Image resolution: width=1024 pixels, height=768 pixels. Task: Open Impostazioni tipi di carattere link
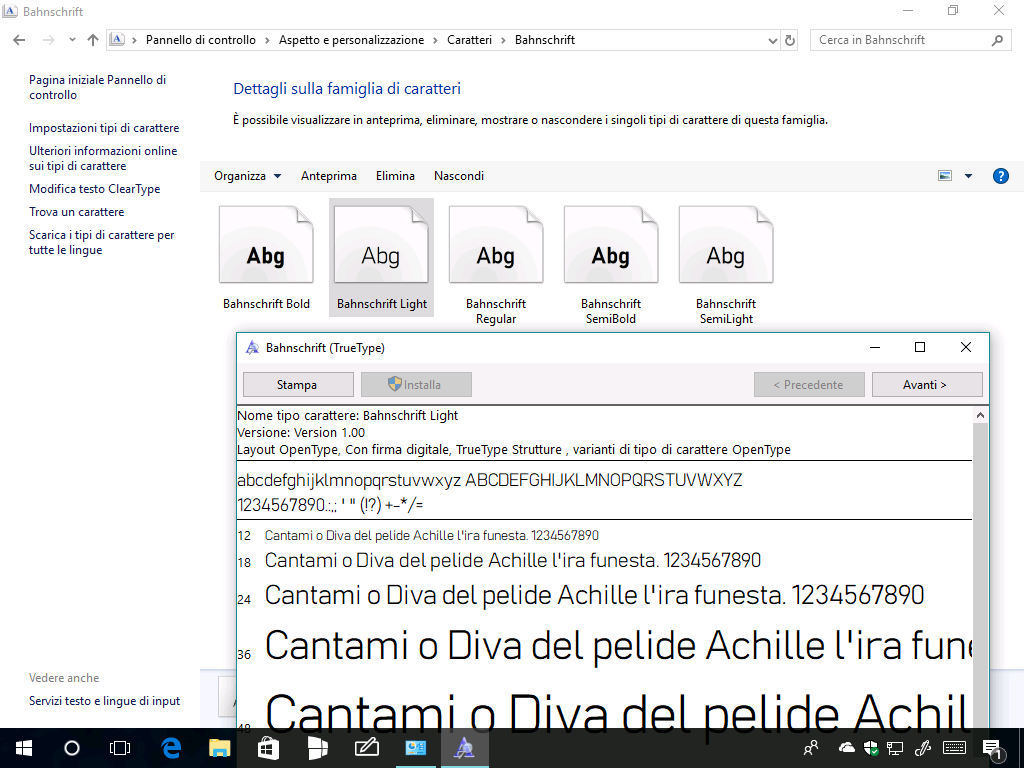coord(104,128)
